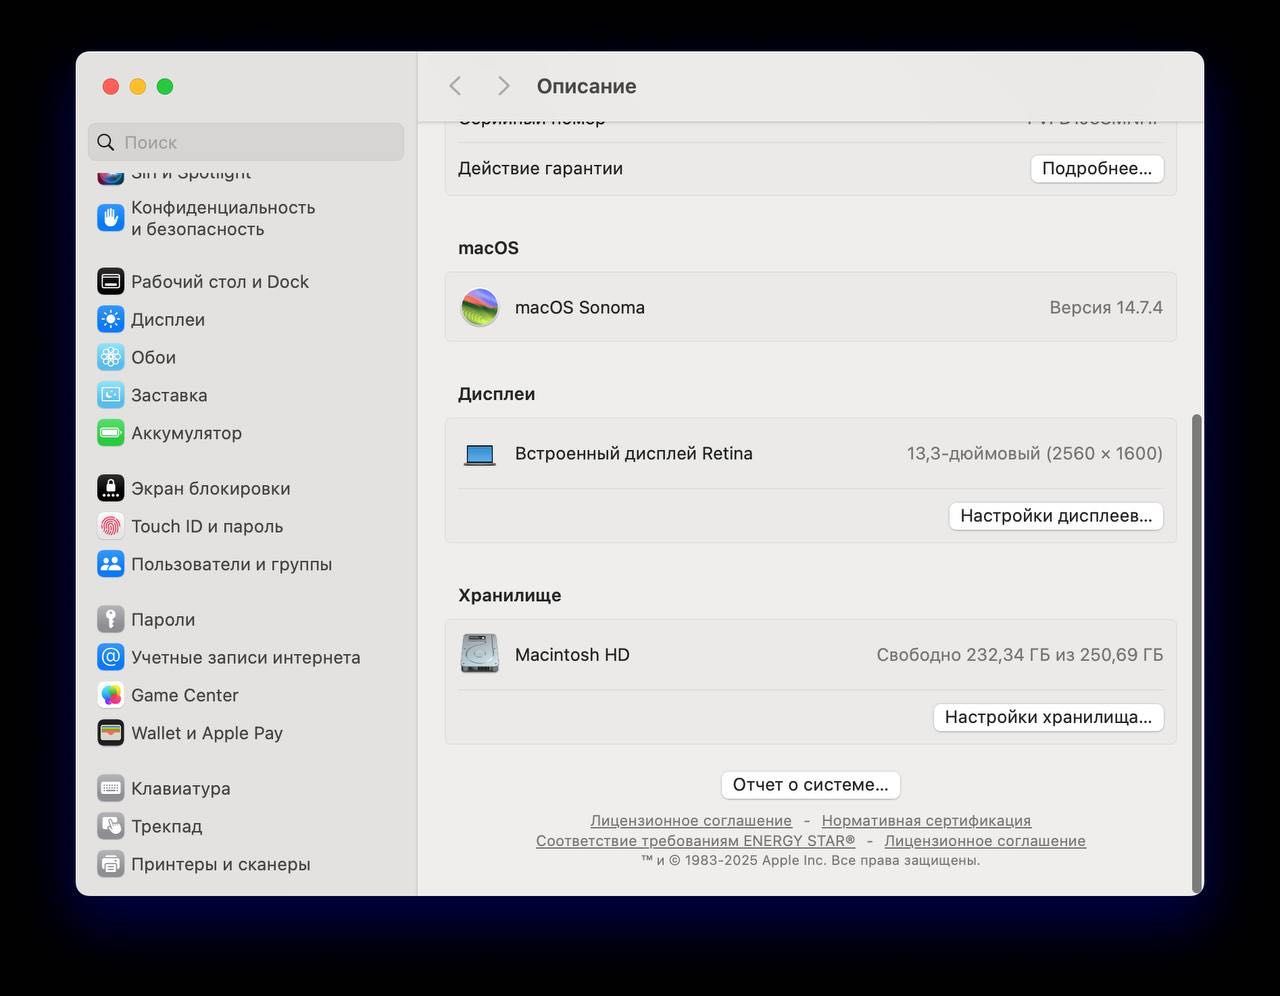This screenshot has width=1280, height=996.
Task: Select Дисплеи in the sidebar
Action: tap(246, 319)
